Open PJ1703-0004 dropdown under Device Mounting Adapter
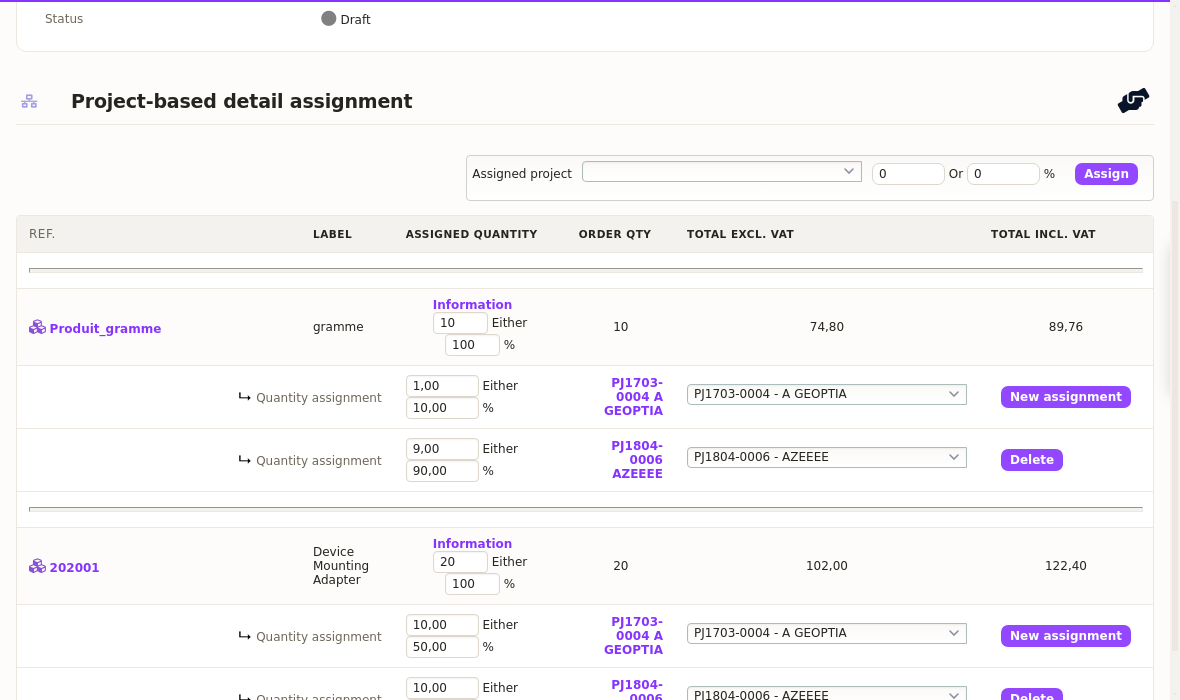This screenshot has height=700, width=1180. (x=826, y=633)
